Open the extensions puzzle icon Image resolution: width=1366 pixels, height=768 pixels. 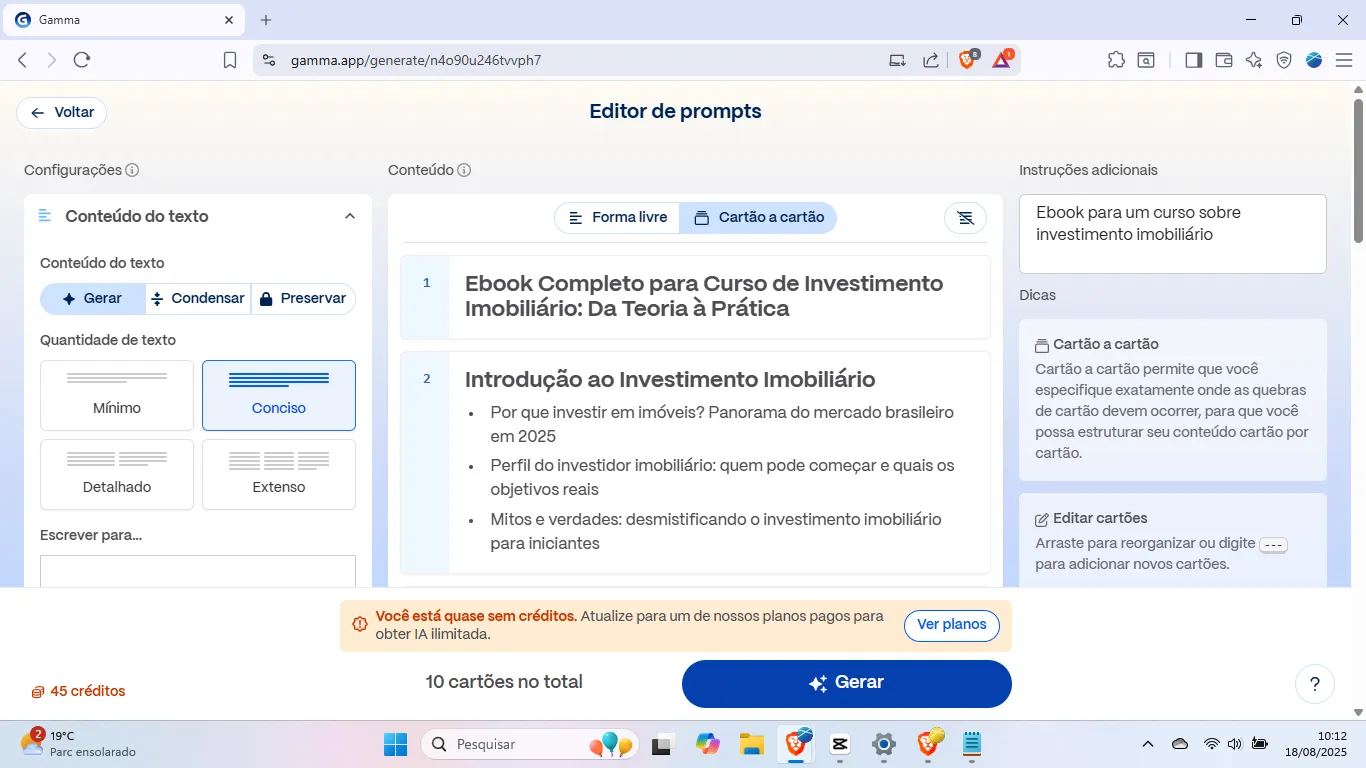tap(1116, 60)
